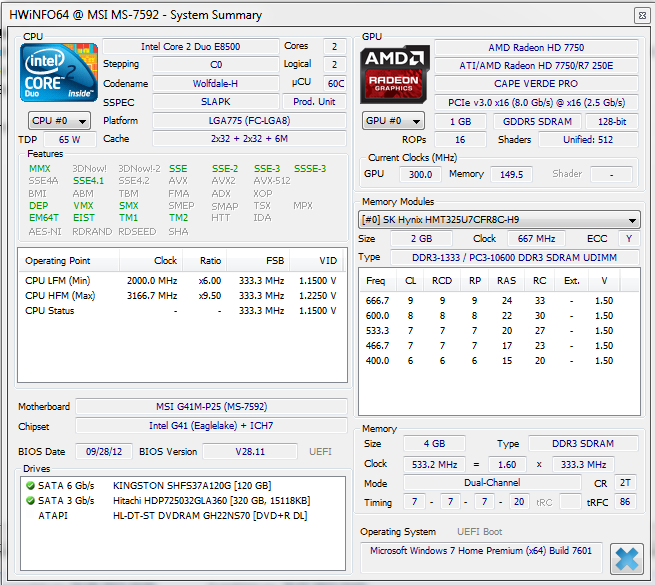Screen dimensions: 655x585
Task: Close the System Summary window from title bar
Action: coord(642,16)
